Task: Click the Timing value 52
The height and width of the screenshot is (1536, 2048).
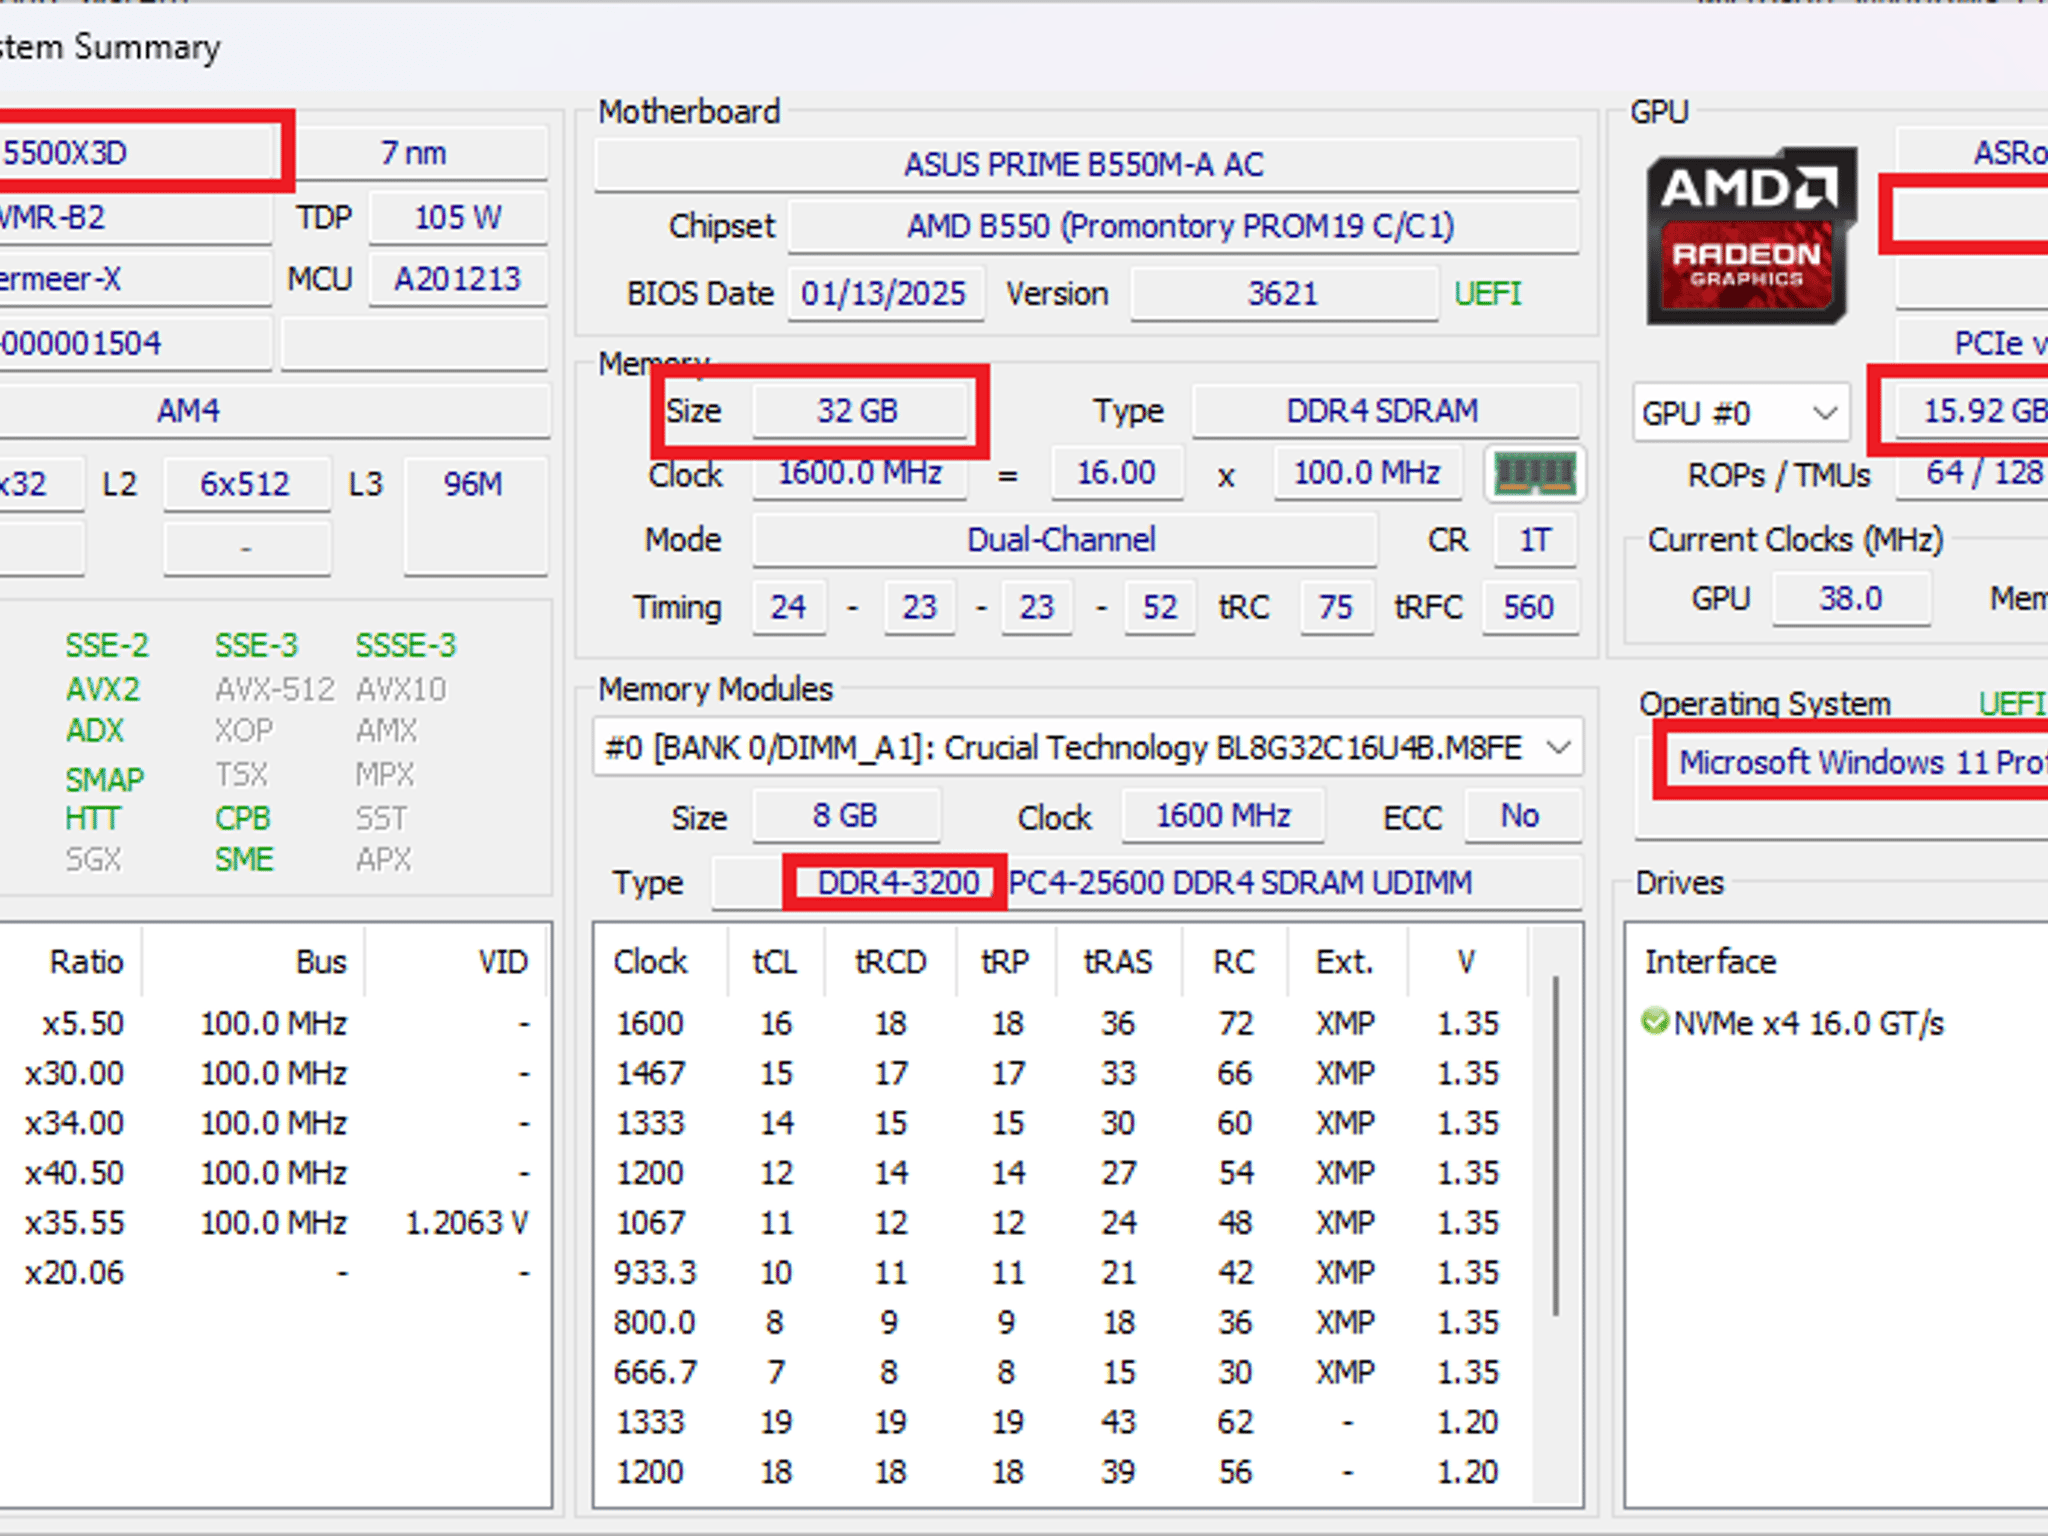Action: (x=1160, y=606)
